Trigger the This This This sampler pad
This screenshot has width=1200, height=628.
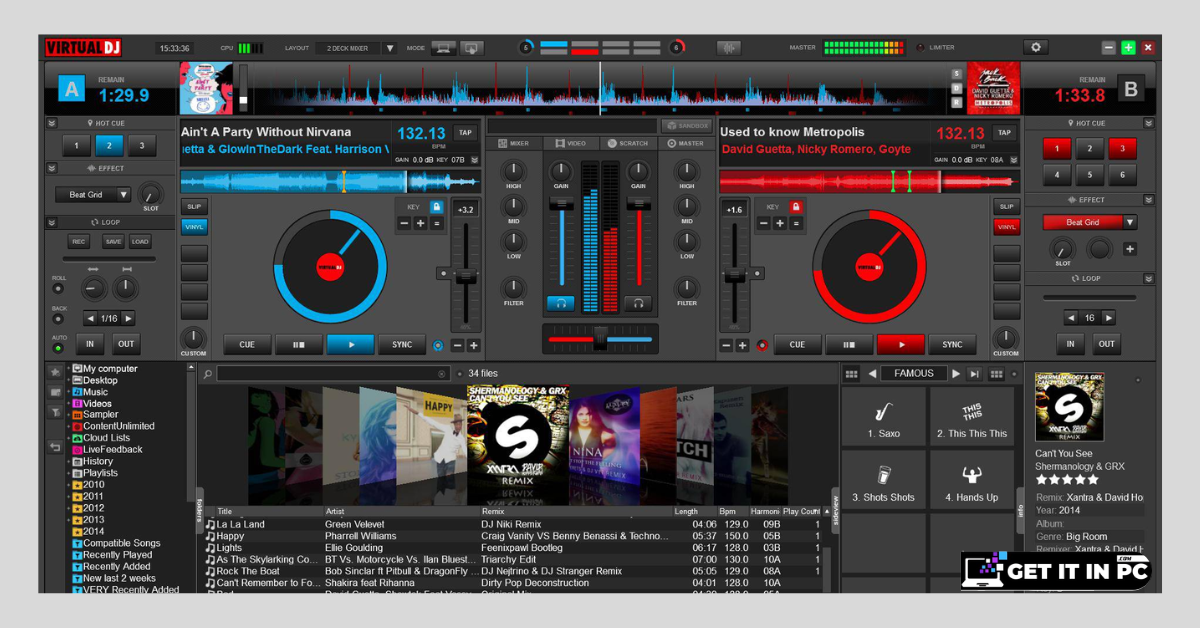click(x=971, y=416)
